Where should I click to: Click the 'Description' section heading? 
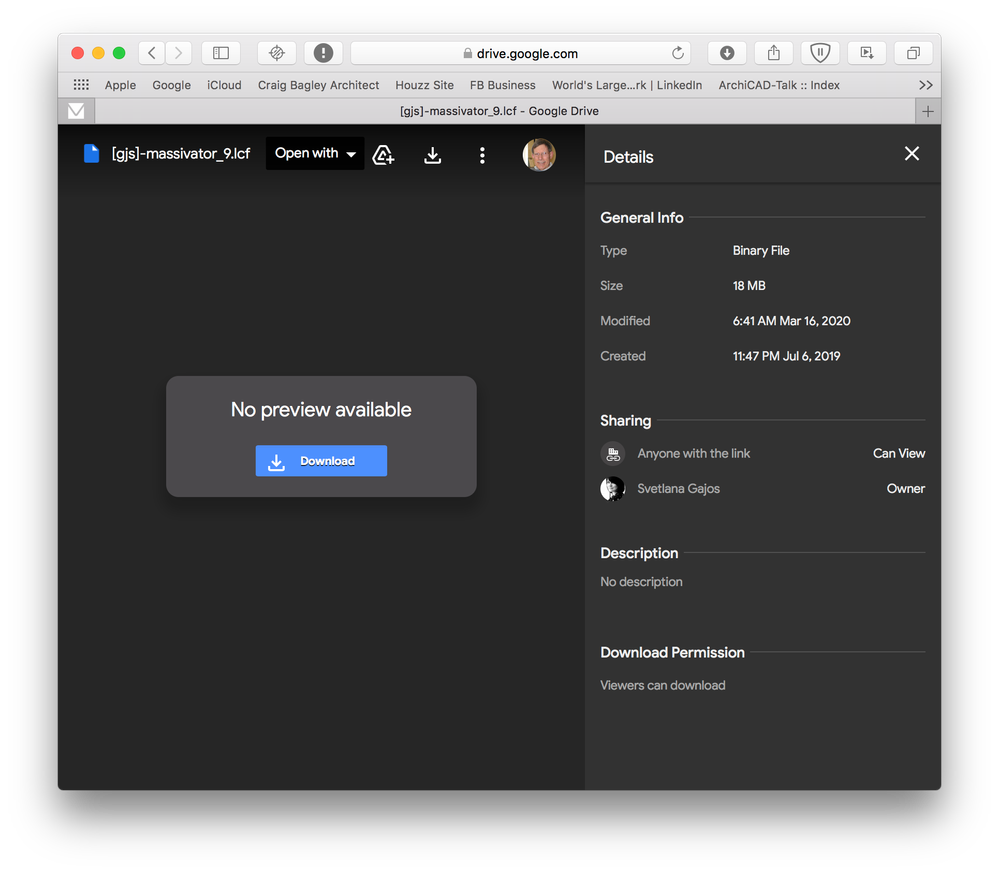click(639, 553)
